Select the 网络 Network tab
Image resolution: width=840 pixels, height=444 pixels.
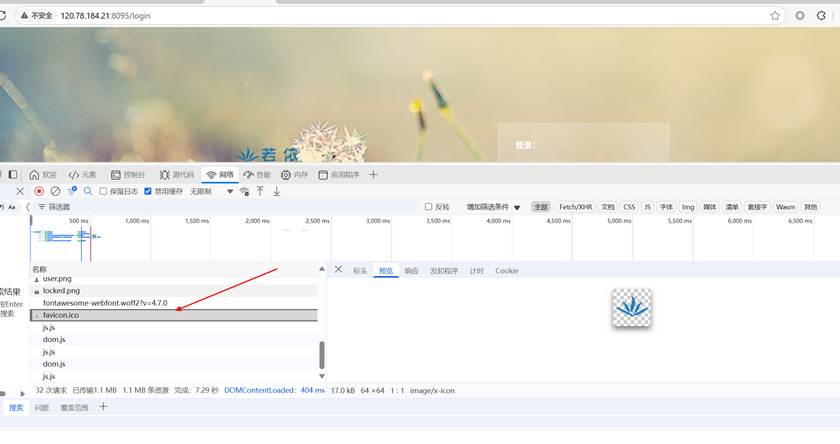(x=220, y=175)
